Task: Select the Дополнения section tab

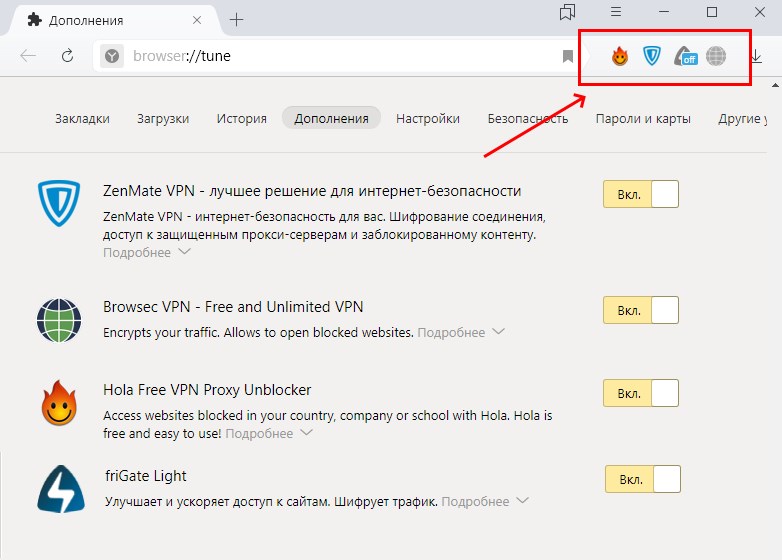Action: pos(331,118)
